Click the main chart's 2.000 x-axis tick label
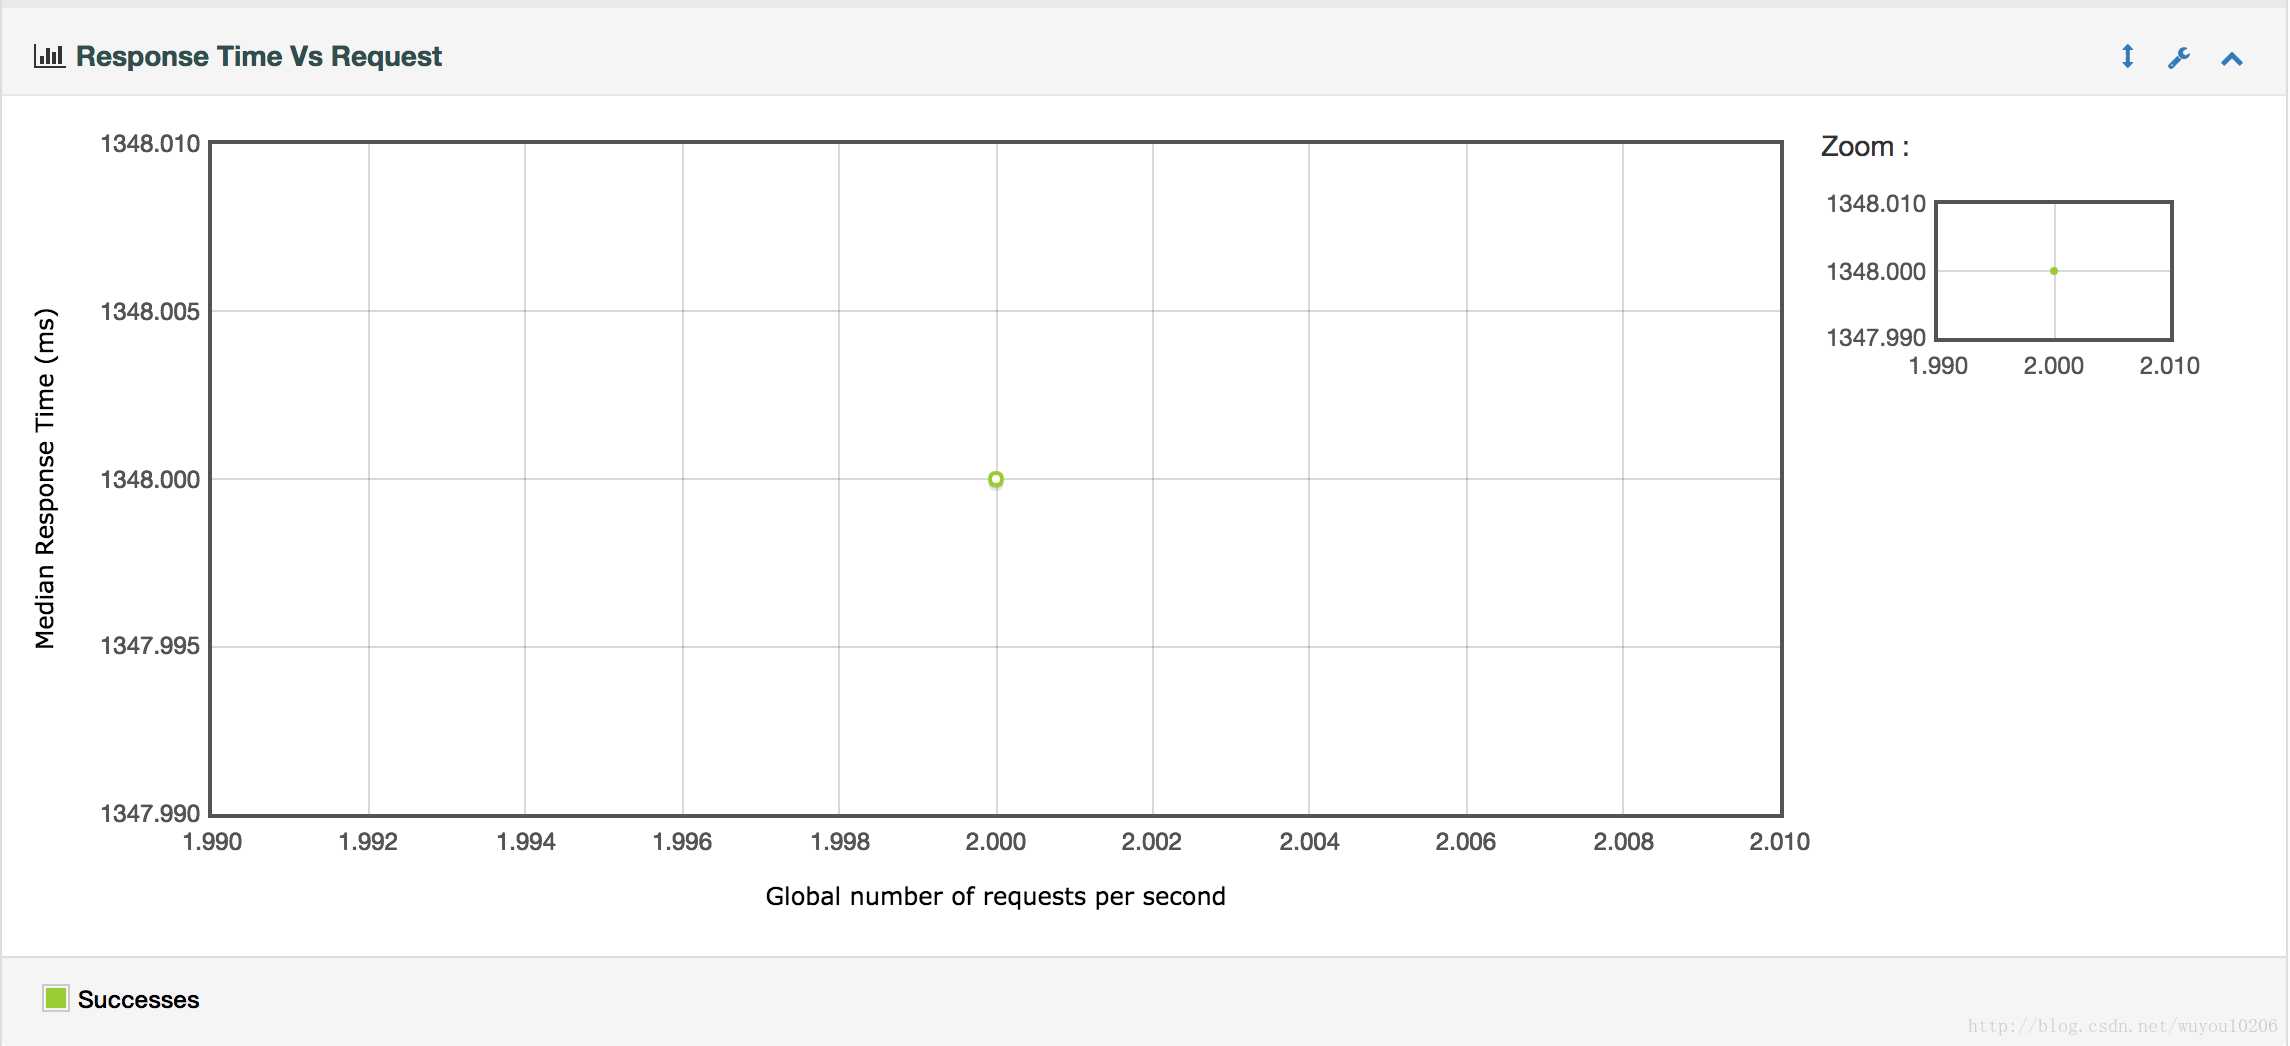Image resolution: width=2290 pixels, height=1046 pixels. [x=996, y=842]
